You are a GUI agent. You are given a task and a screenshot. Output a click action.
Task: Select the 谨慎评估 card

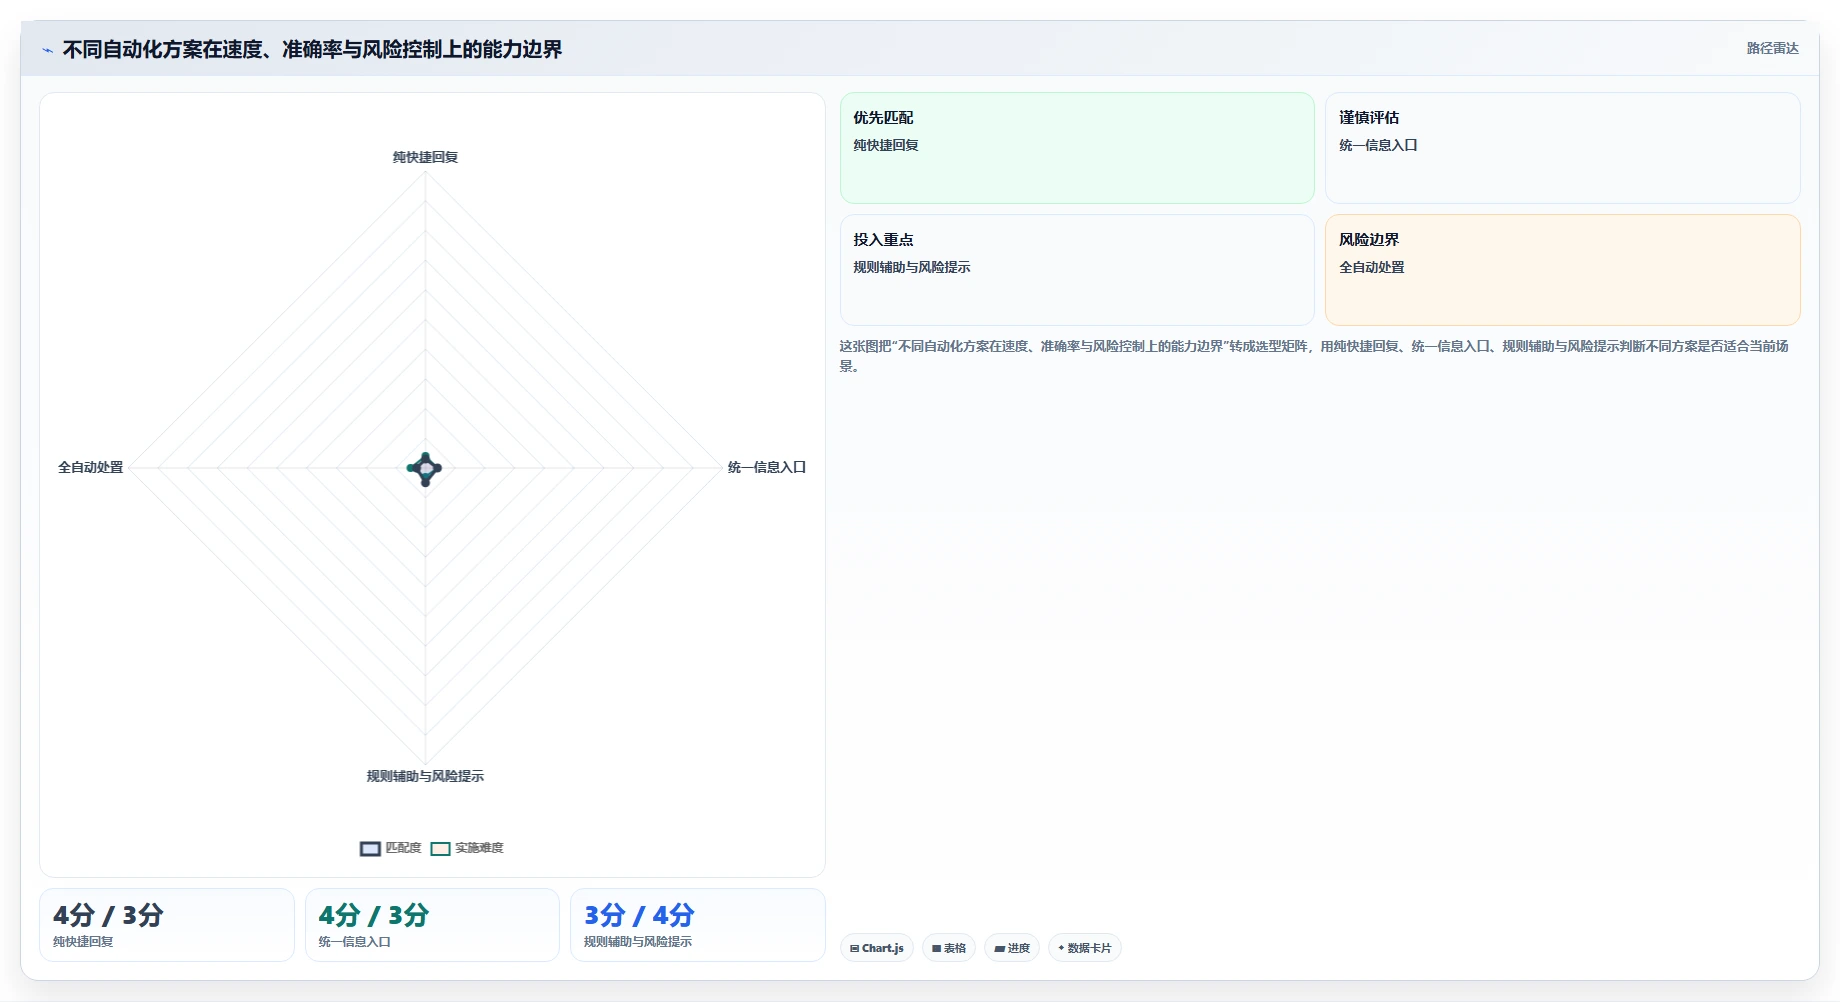1562,148
